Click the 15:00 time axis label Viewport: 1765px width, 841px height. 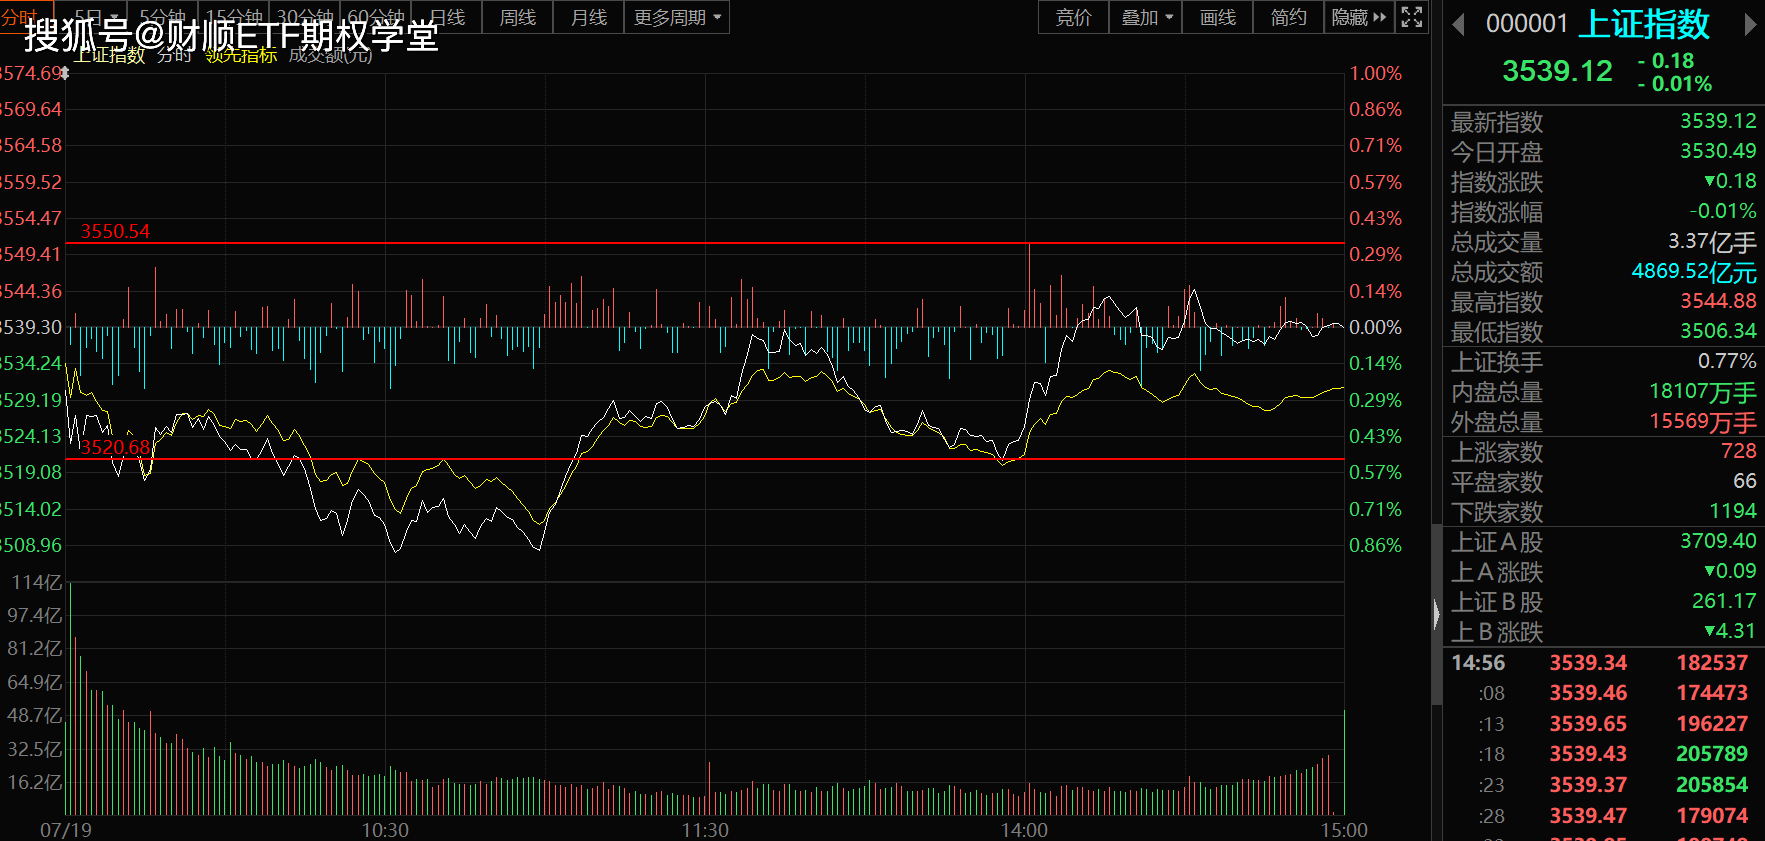[1344, 830]
